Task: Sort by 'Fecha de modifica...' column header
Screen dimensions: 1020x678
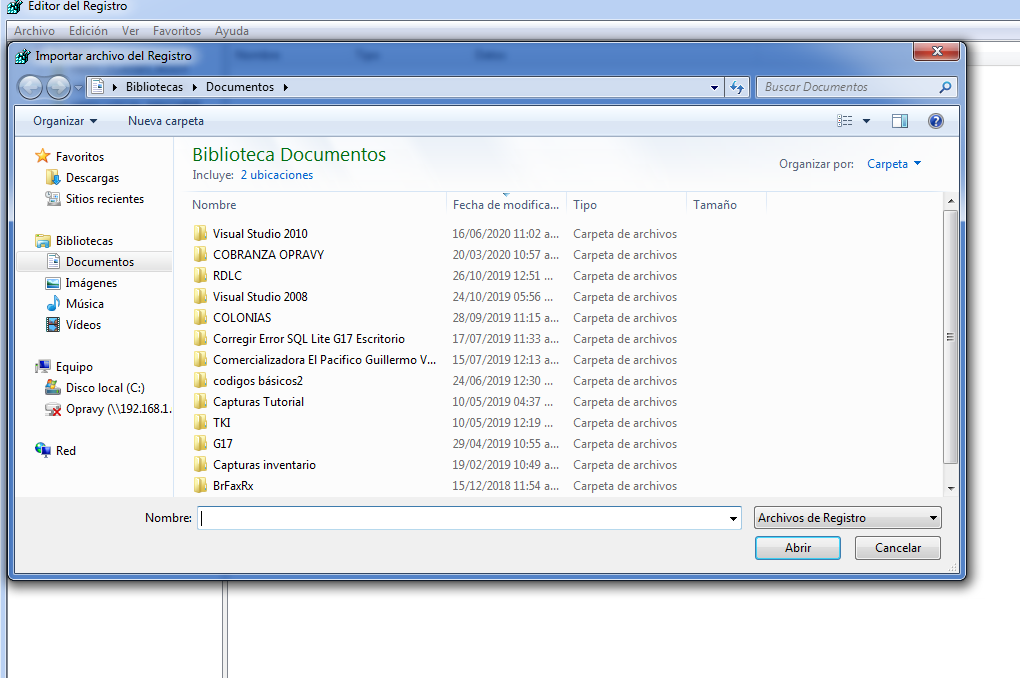Action: 506,205
